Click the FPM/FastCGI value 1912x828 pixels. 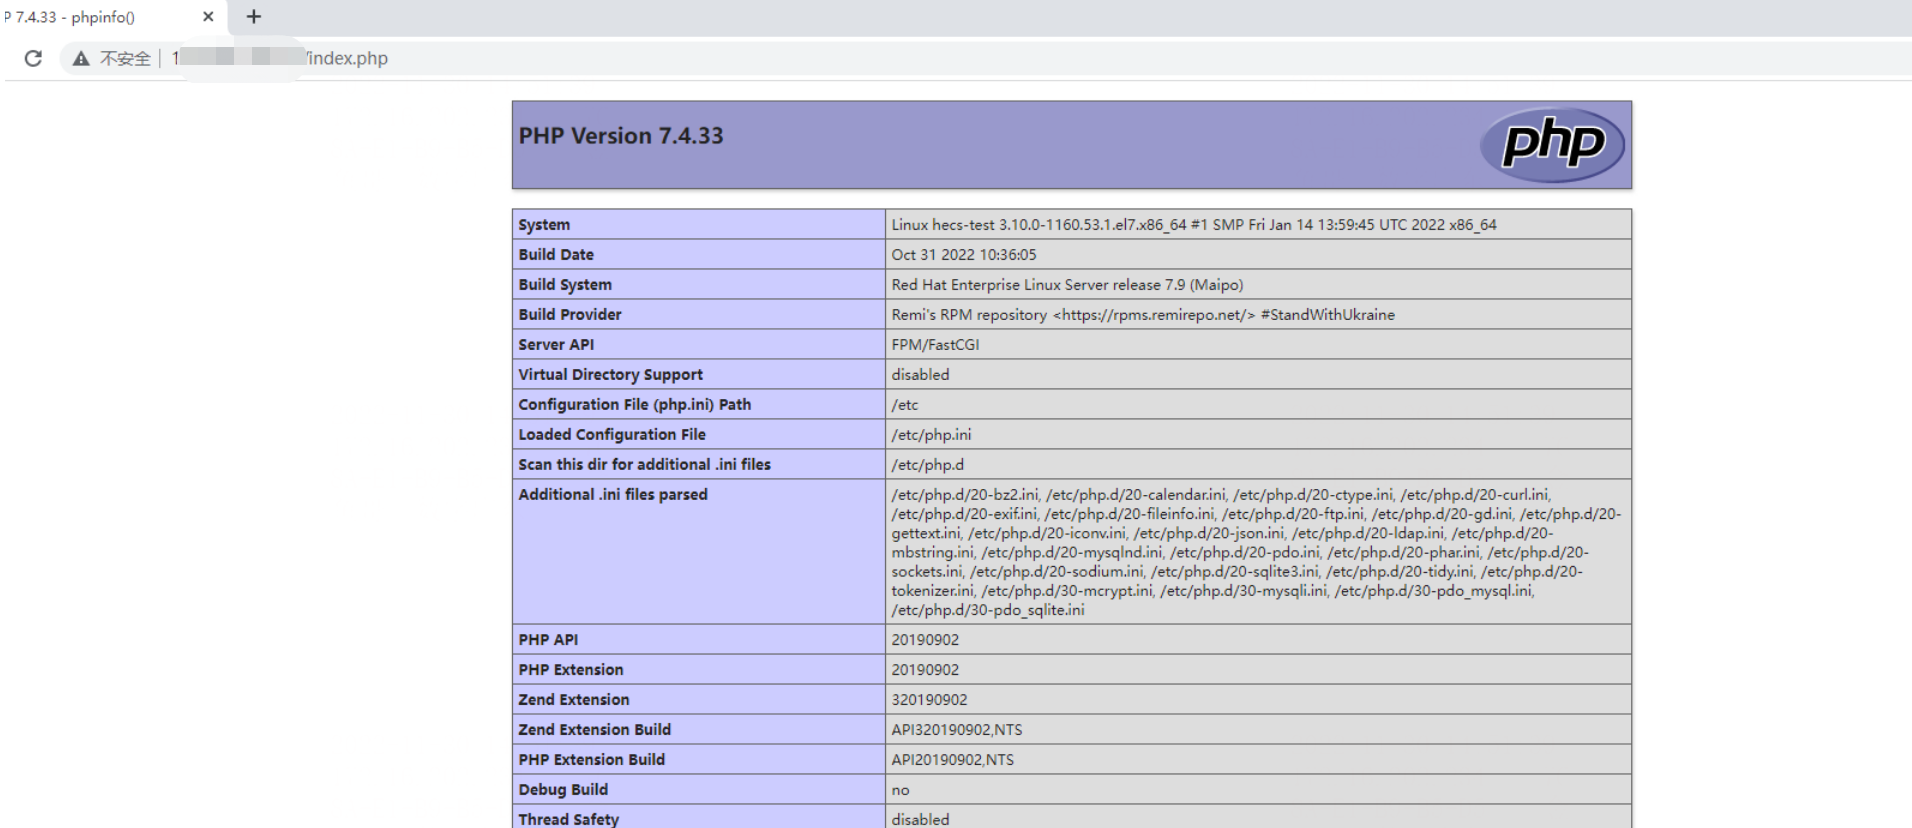tap(935, 345)
